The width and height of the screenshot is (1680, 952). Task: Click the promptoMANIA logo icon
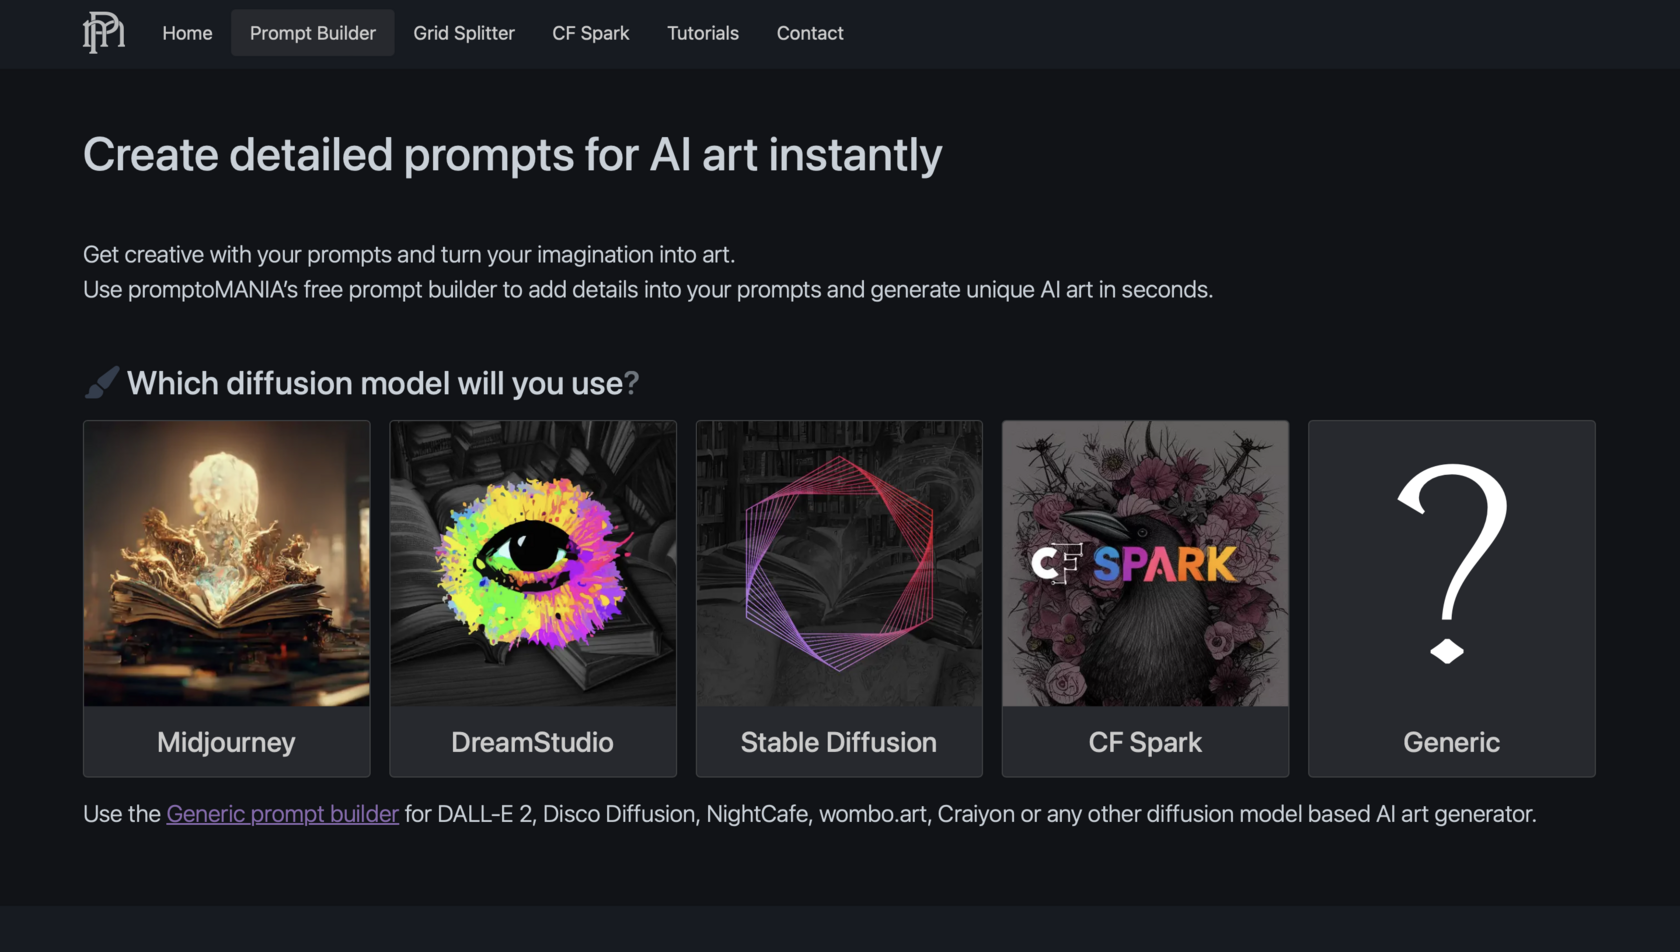(104, 33)
